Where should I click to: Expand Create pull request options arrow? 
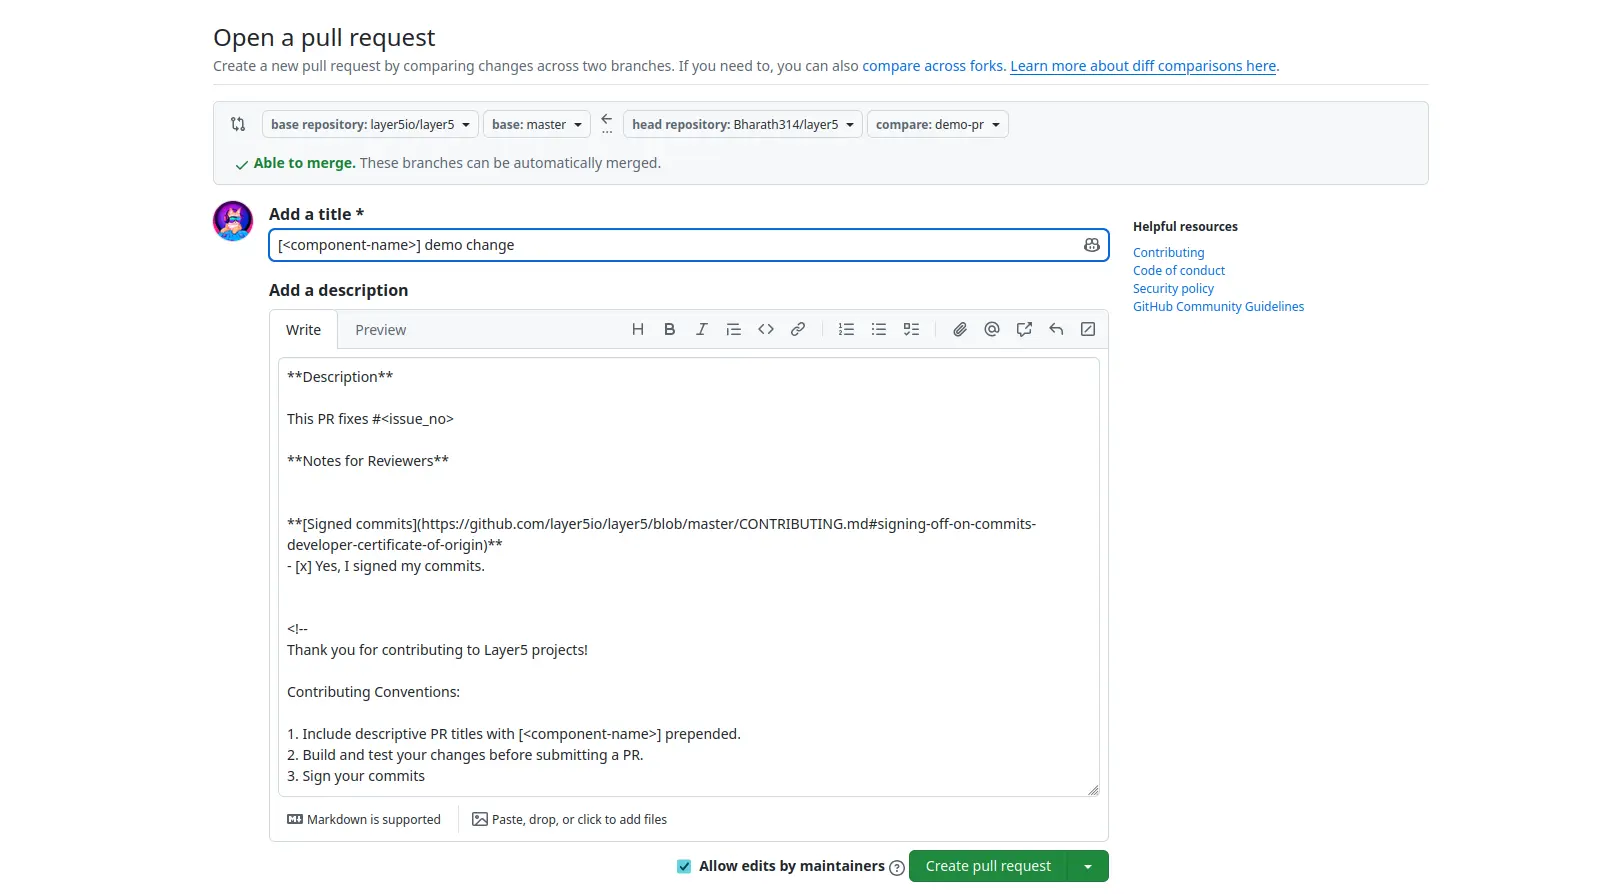[x=1088, y=866]
